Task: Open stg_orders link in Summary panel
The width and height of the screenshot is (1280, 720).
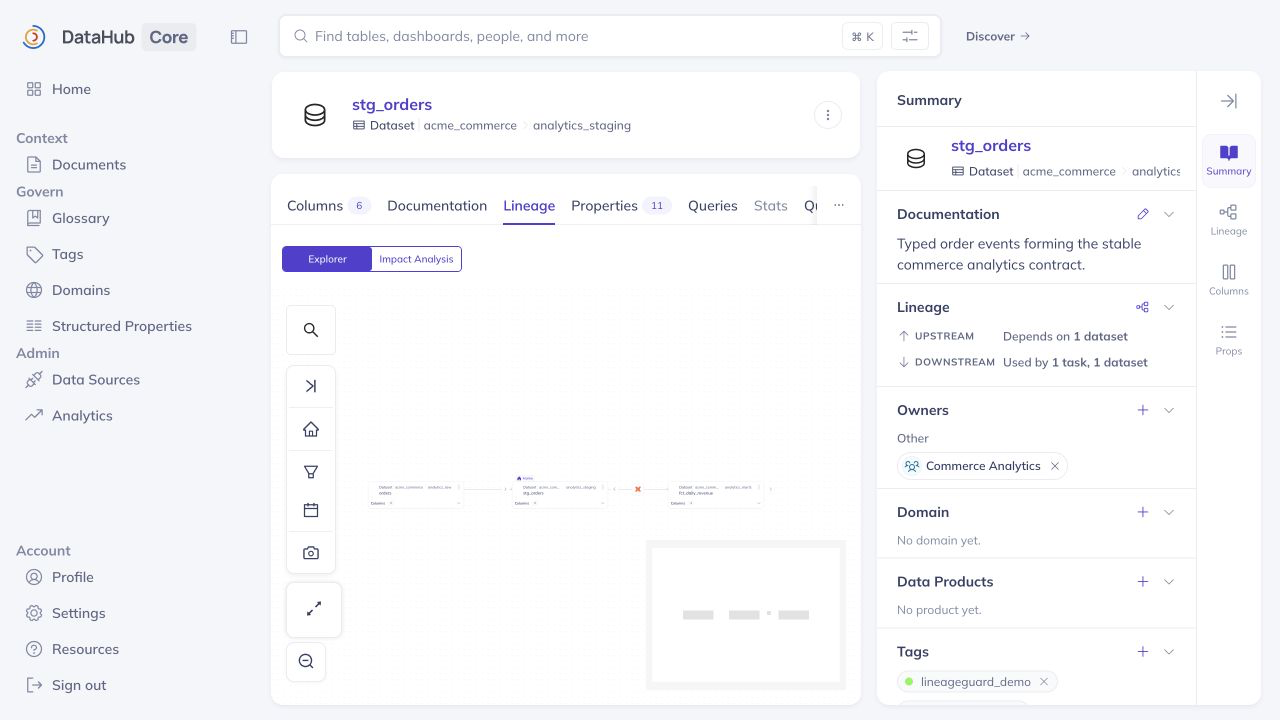Action: click(991, 146)
